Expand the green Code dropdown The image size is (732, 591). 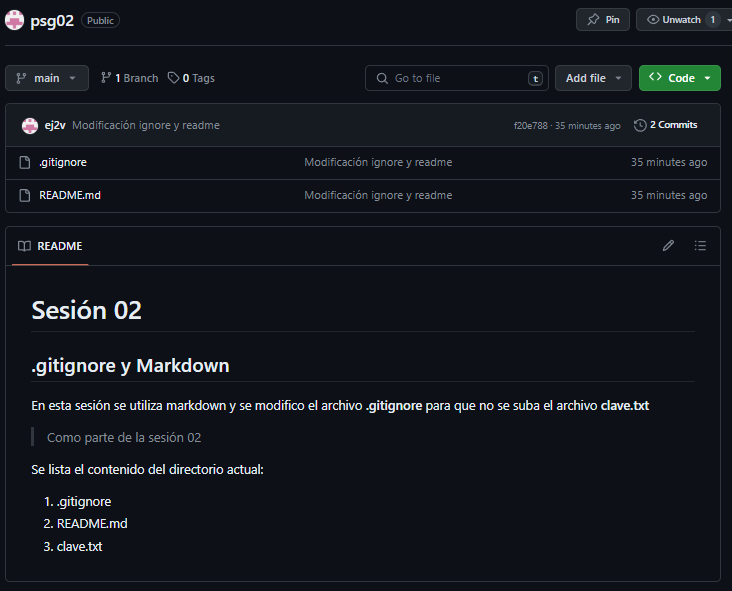[x=679, y=78]
